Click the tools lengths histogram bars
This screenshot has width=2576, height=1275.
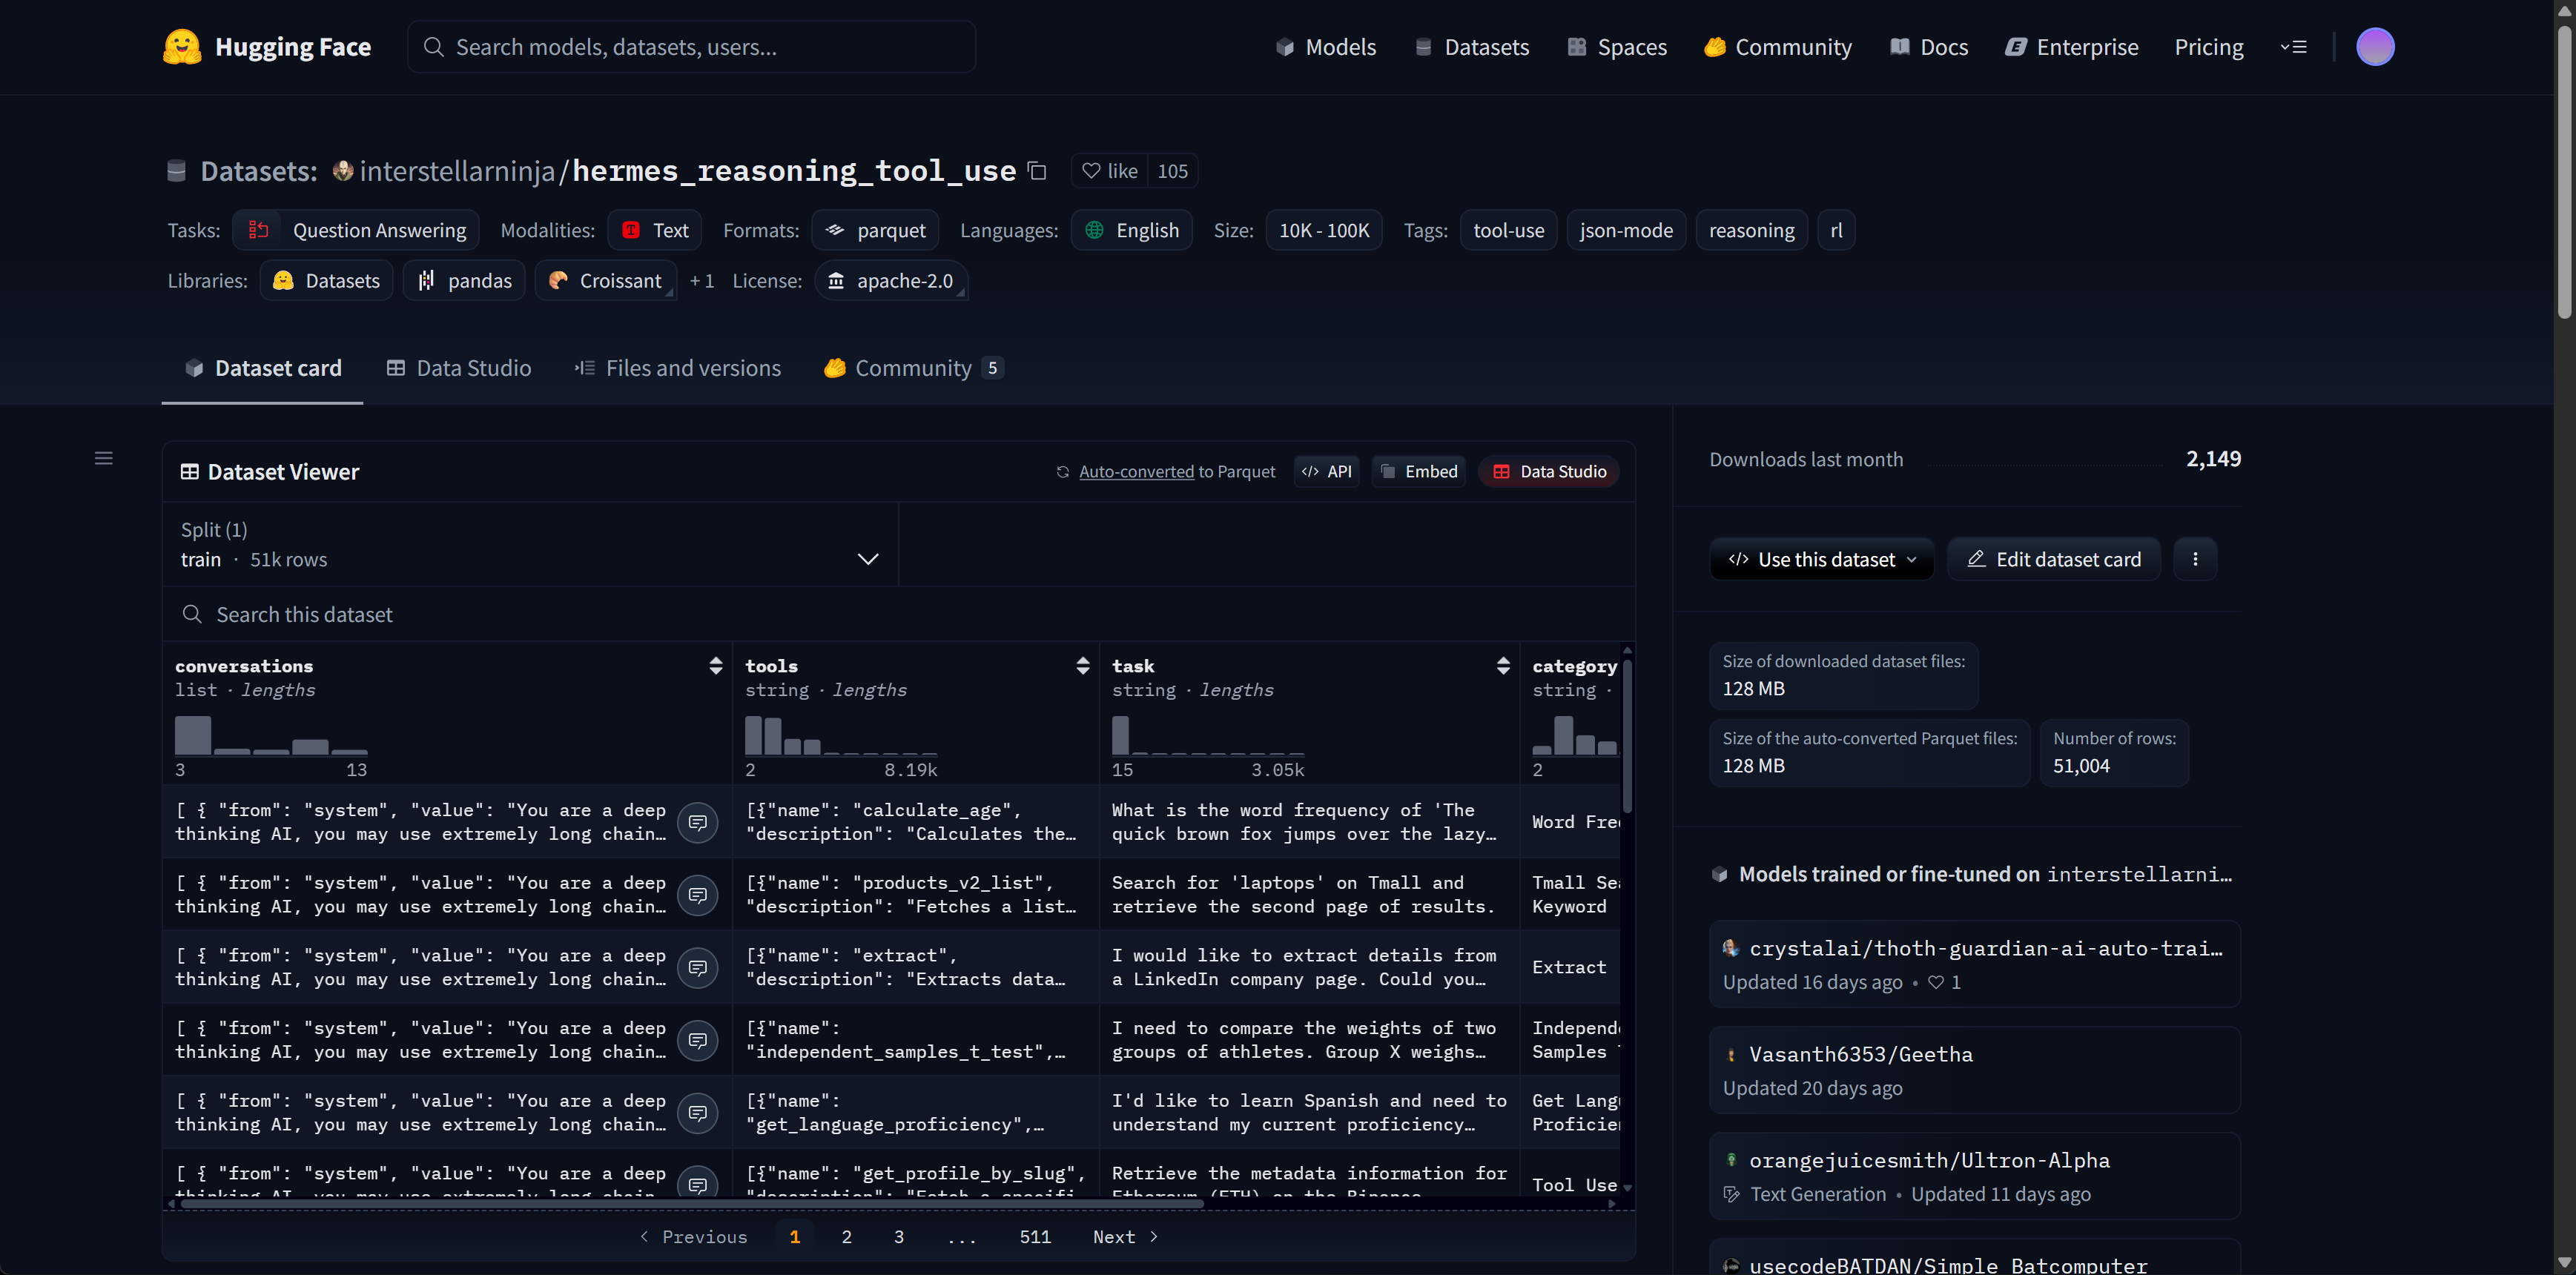coord(841,735)
